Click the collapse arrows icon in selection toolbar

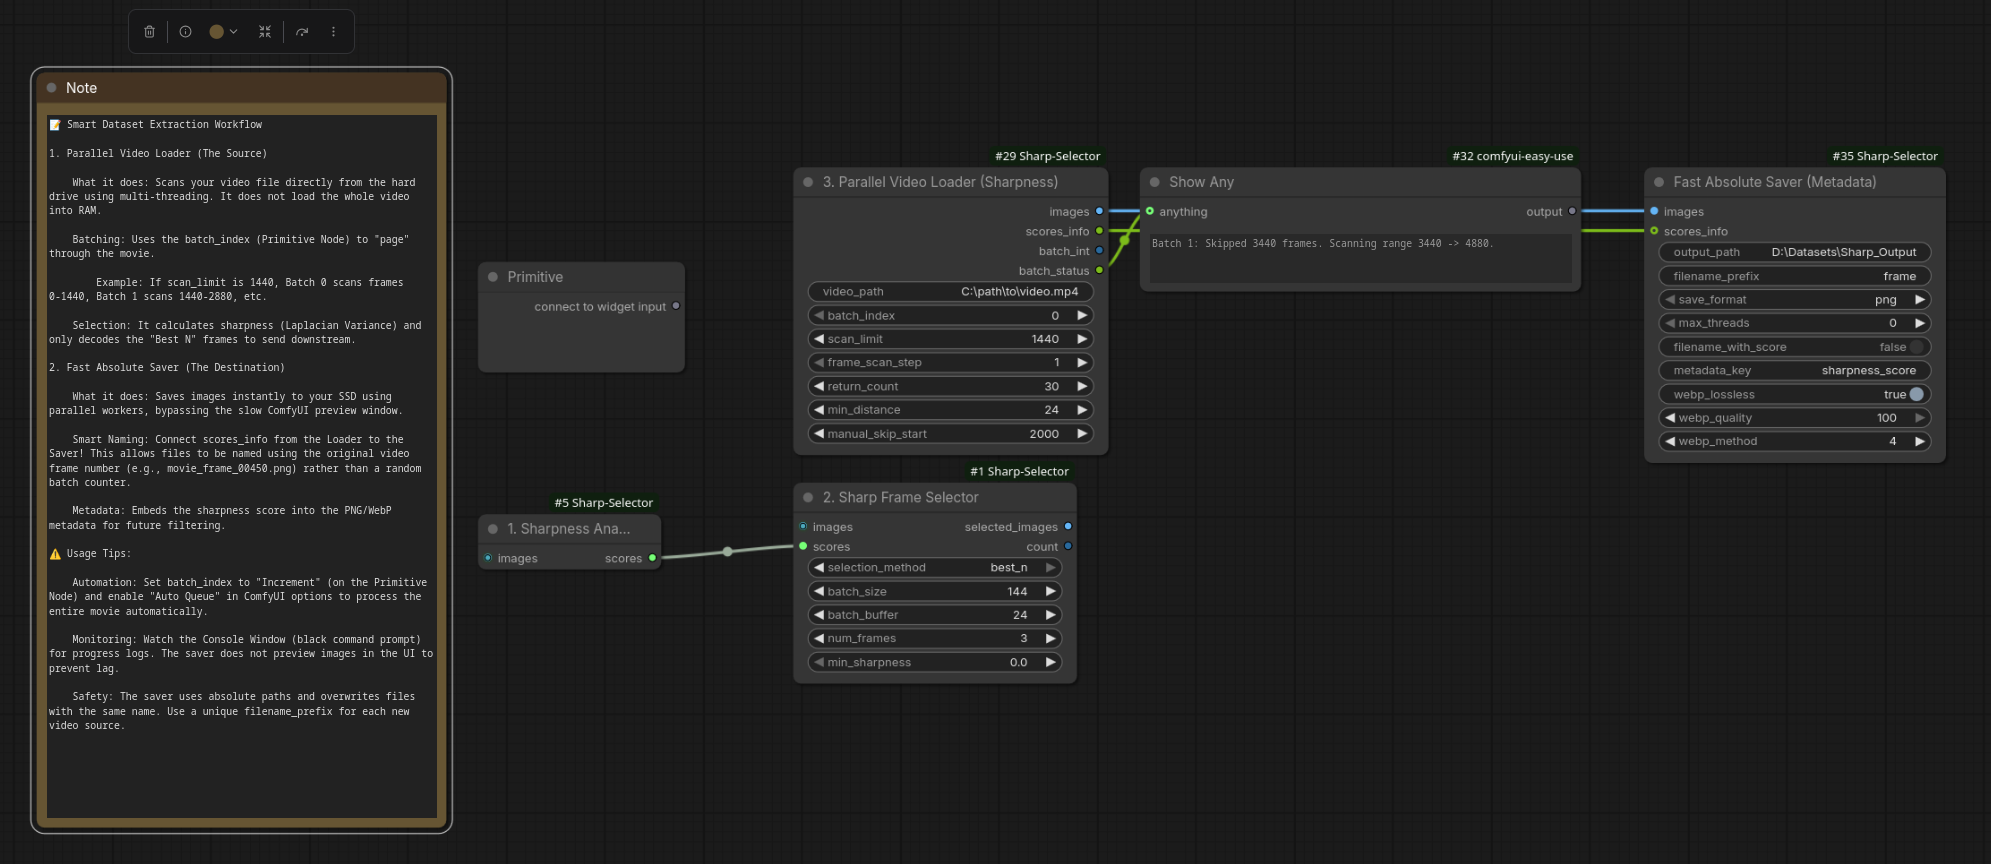[265, 32]
